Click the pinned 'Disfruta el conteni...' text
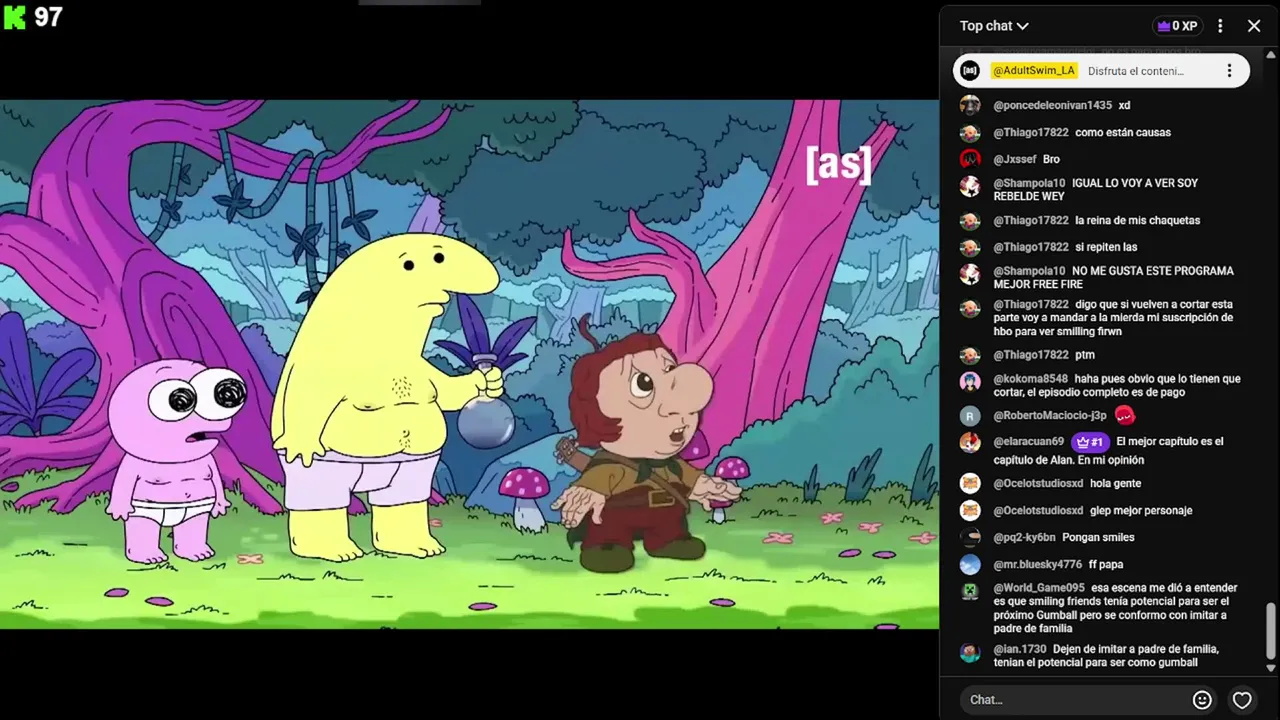The width and height of the screenshot is (1280, 720). (x=1136, y=71)
